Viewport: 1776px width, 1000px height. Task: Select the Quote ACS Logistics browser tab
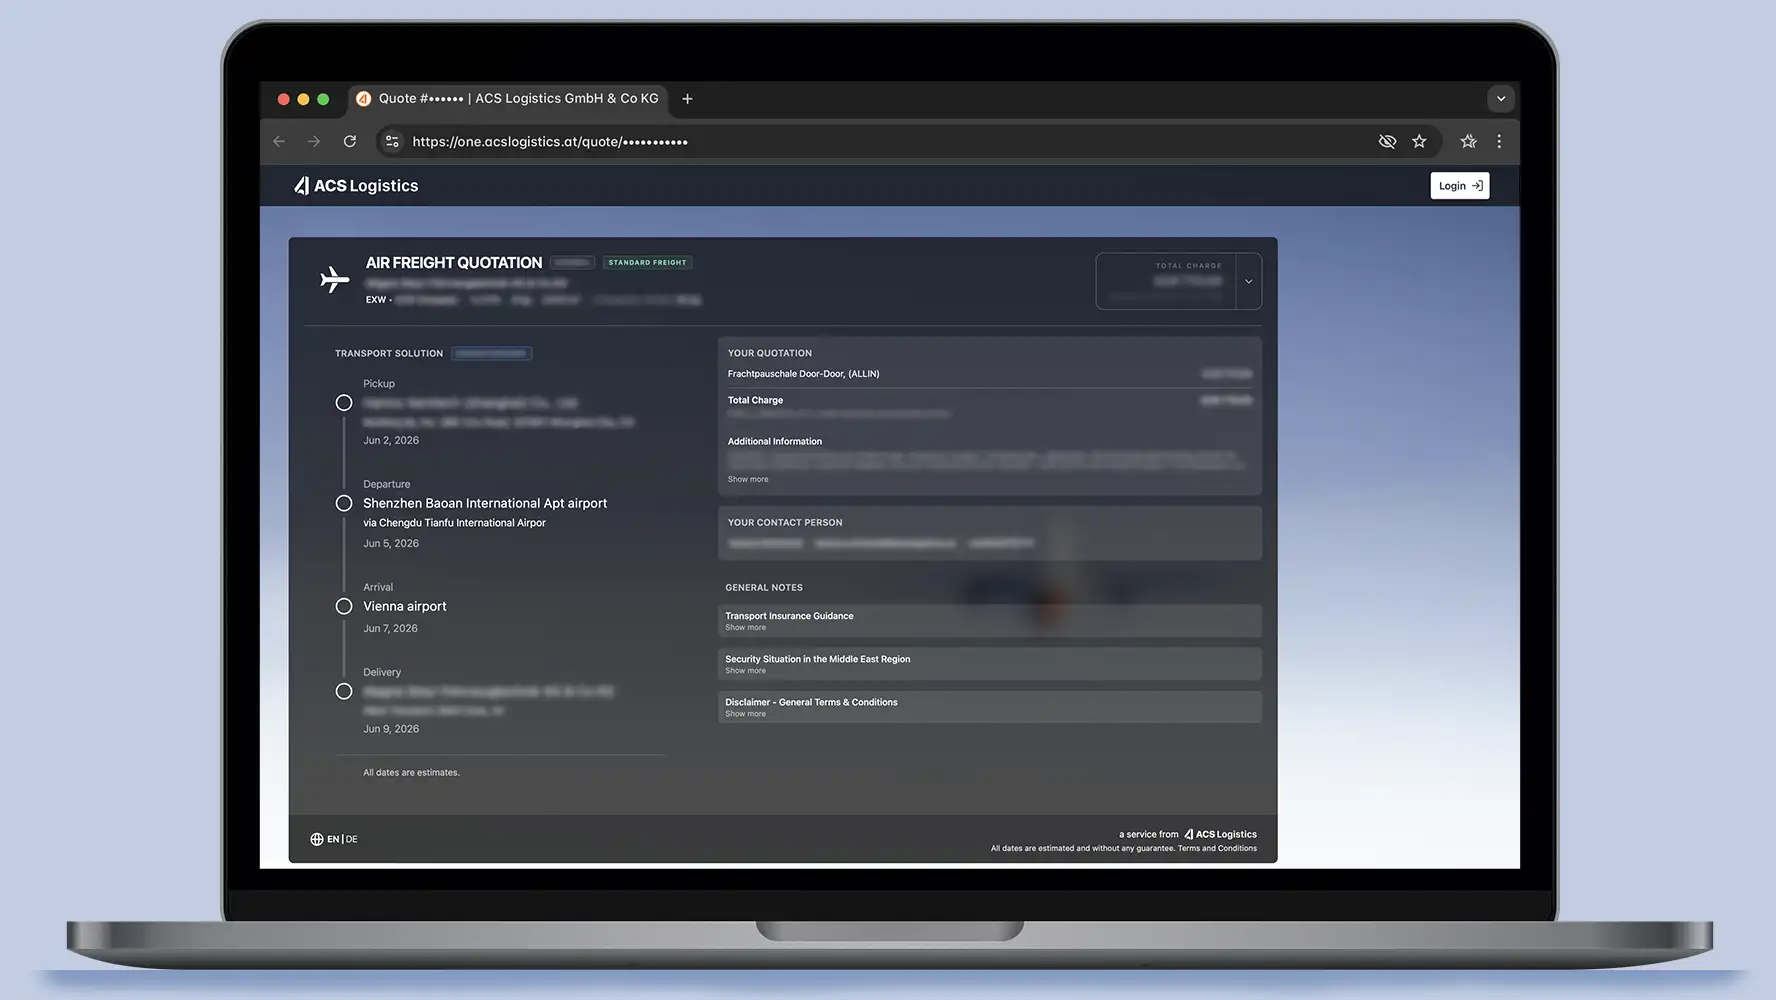click(509, 99)
